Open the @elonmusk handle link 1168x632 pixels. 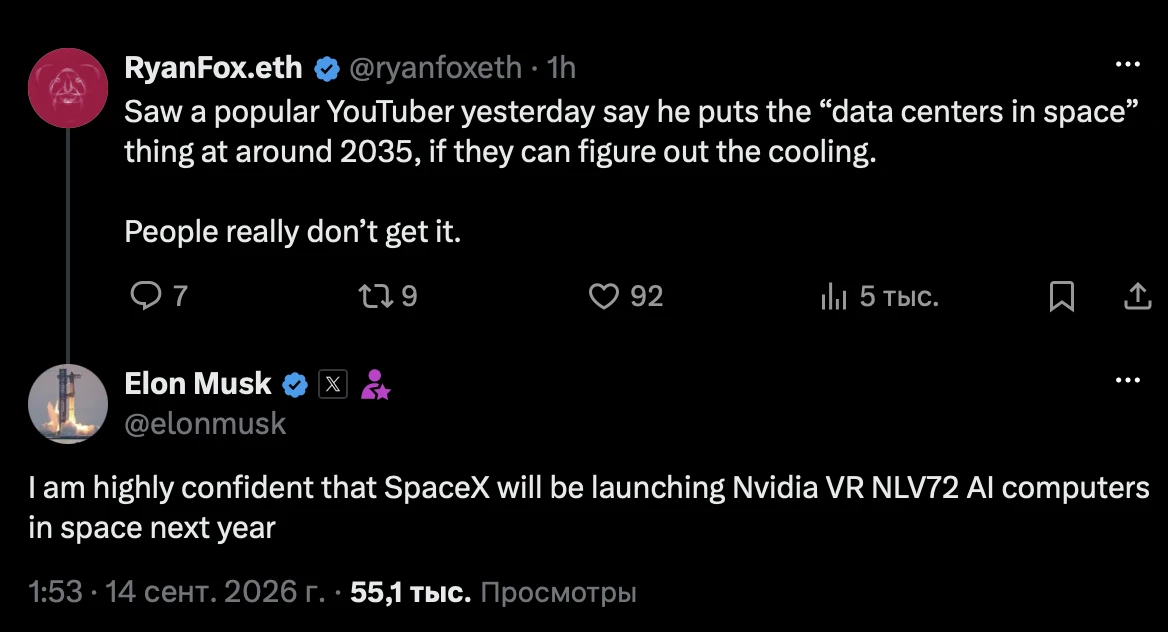(x=205, y=423)
